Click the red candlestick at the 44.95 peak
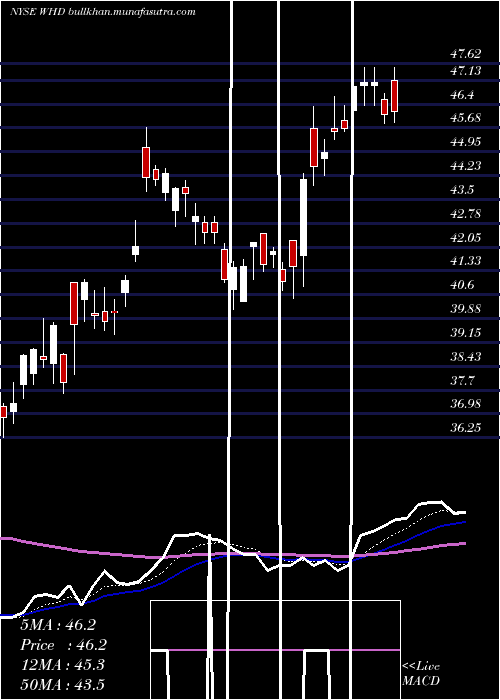Screen dimensions: 500x700 coord(146,162)
